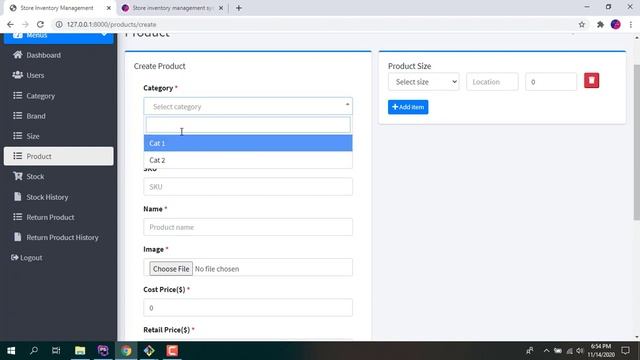Go back in browser history
Screen dimensions: 640x360
[x=10, y=24]
